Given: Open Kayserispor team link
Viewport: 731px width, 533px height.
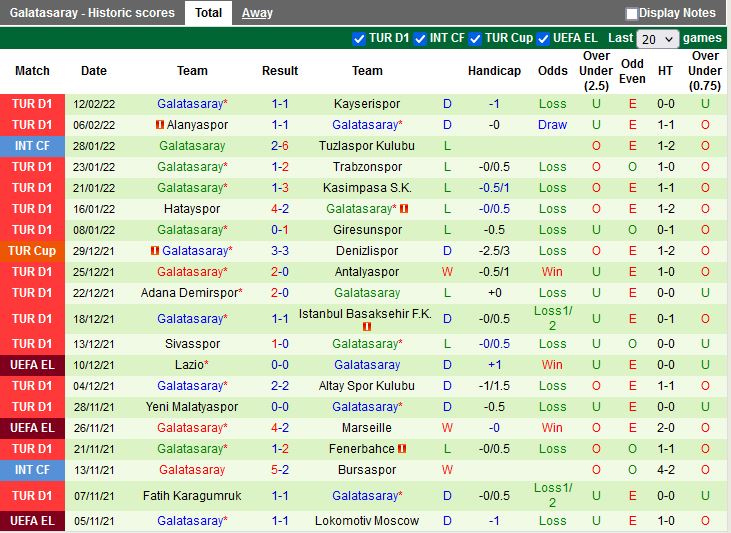Looking at the screenshot, I should pos(367,104).
